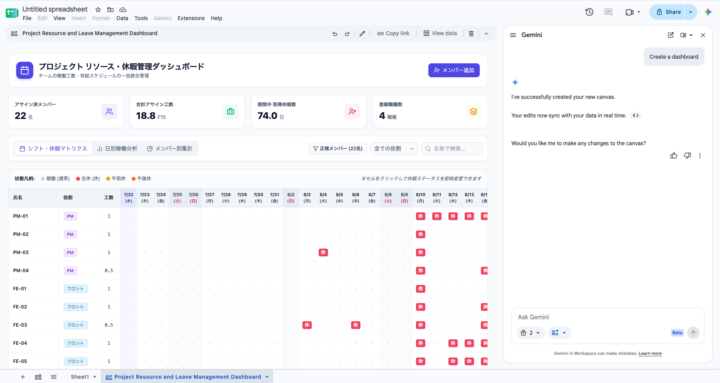Start a new Gemini chat
This screenshot has height=383, width=720.
point(670,35)
